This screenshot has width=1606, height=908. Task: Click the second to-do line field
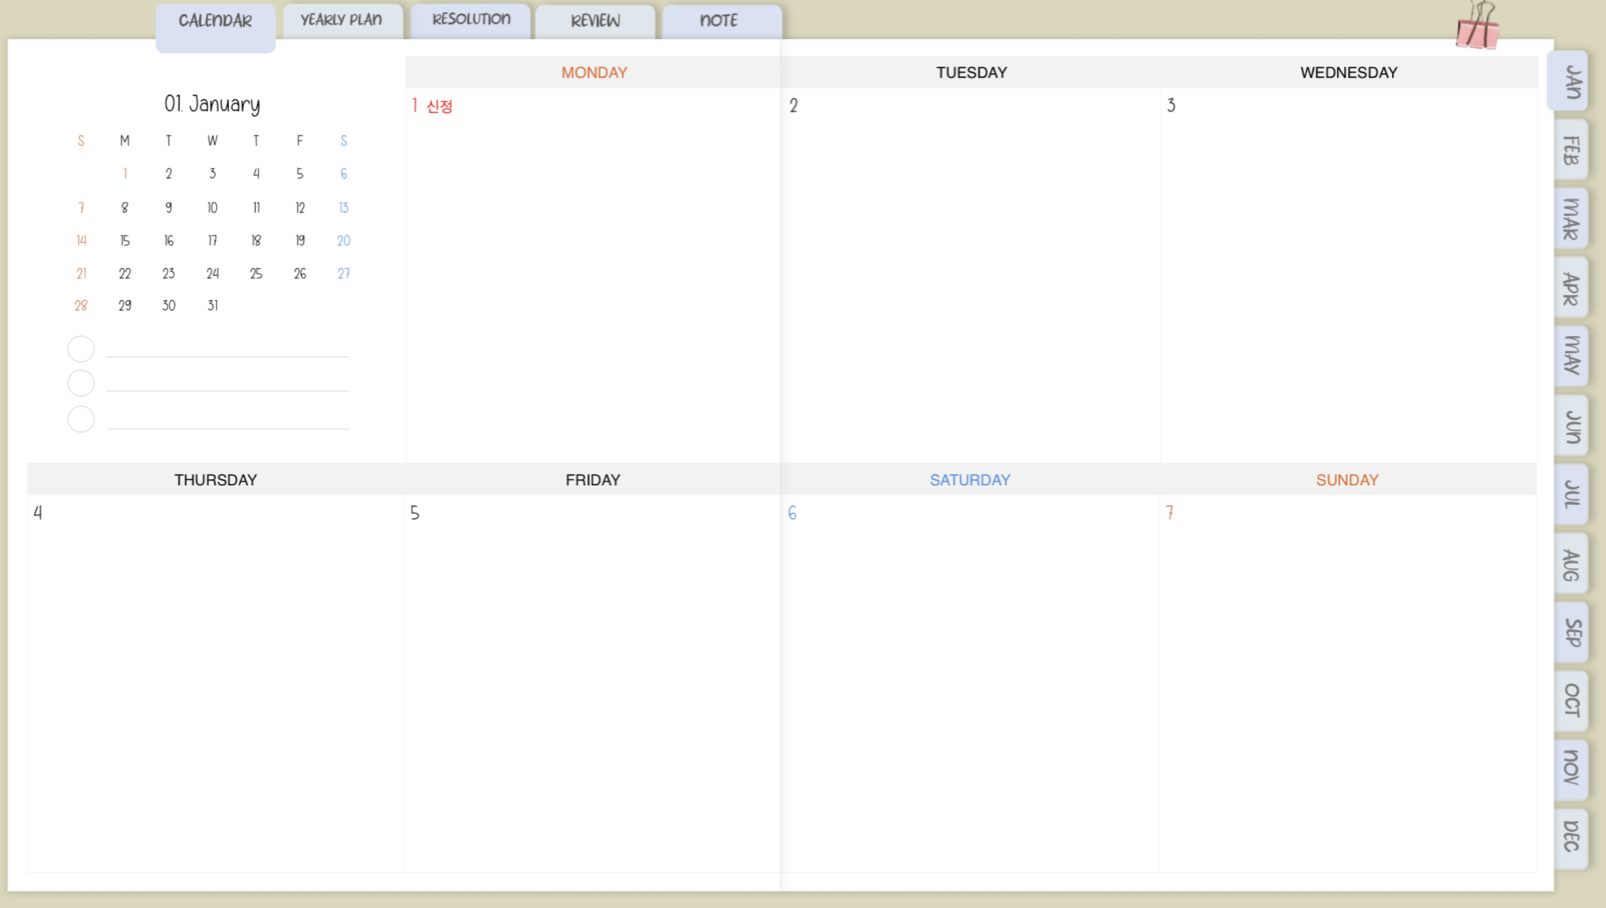click(x=228, y=382)
